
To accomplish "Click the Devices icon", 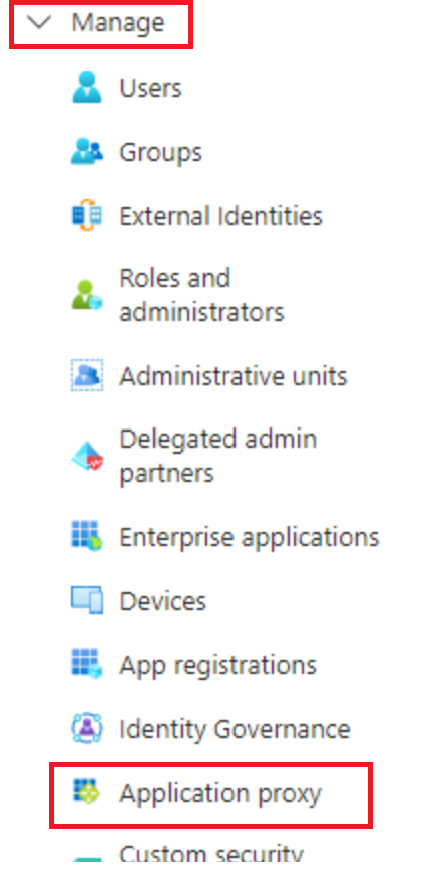I will point(87,600).
